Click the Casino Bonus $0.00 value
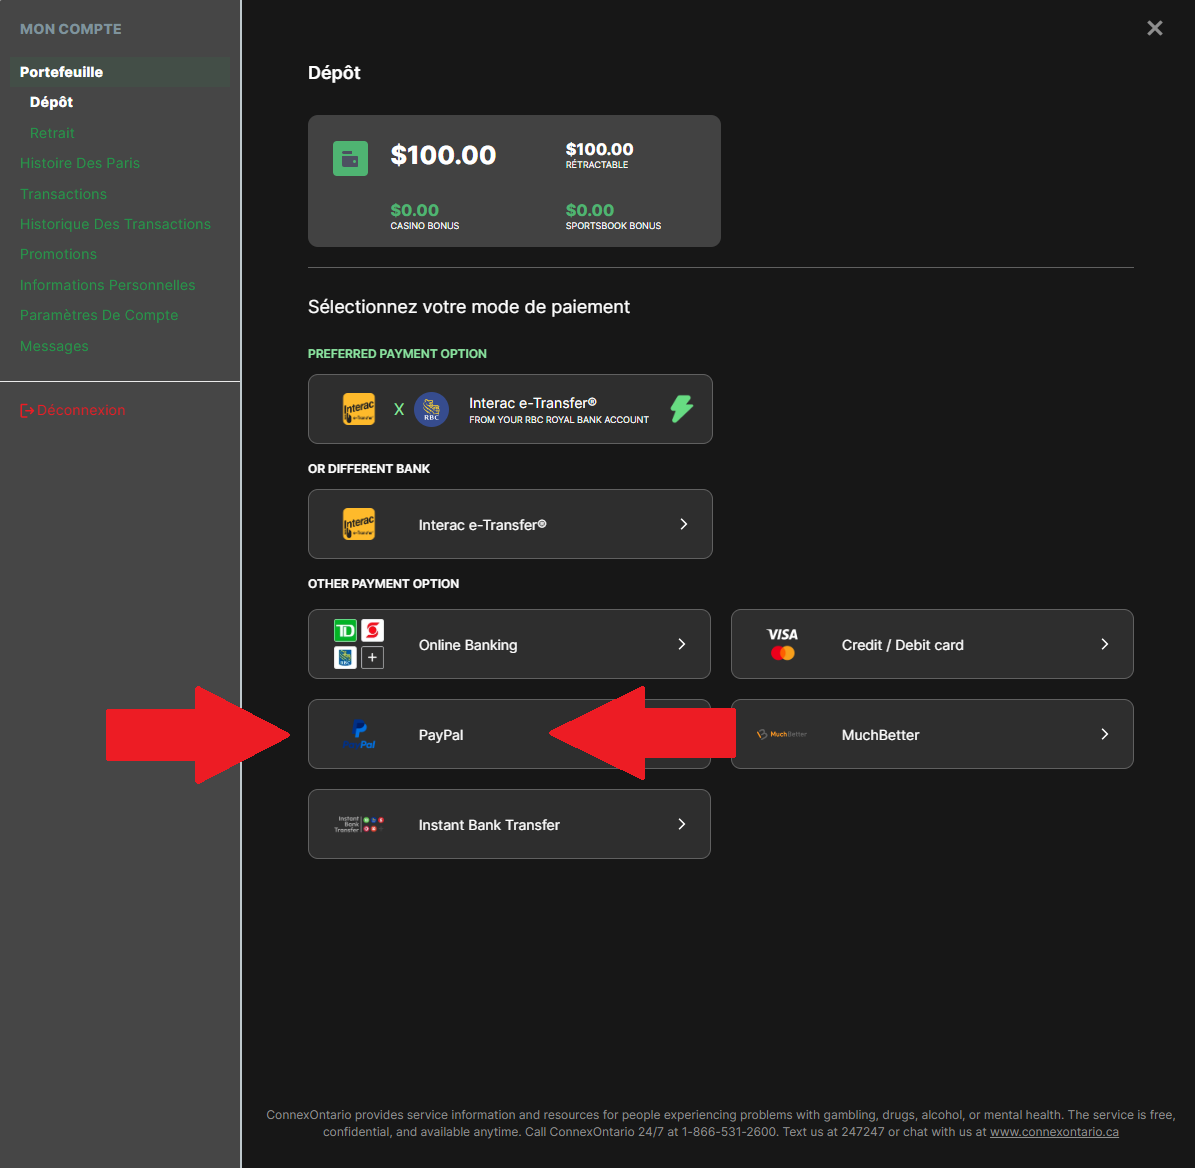 coord(415,210)
